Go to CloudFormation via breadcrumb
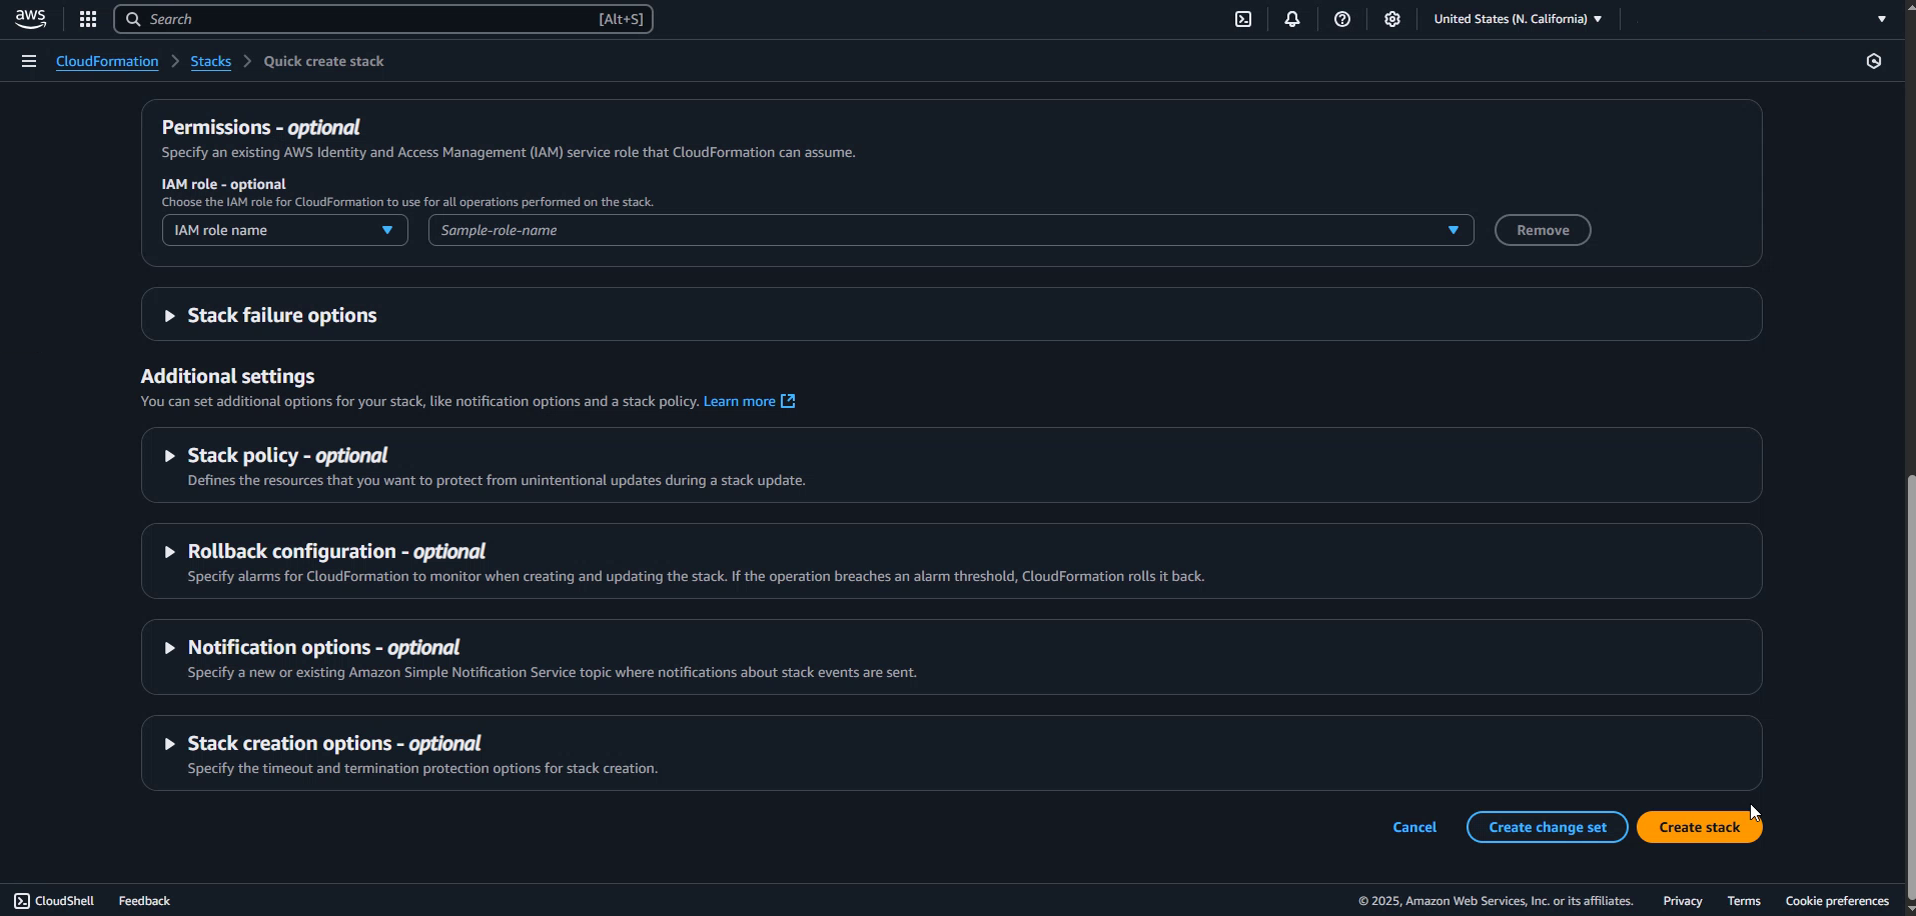 point(107,61)
